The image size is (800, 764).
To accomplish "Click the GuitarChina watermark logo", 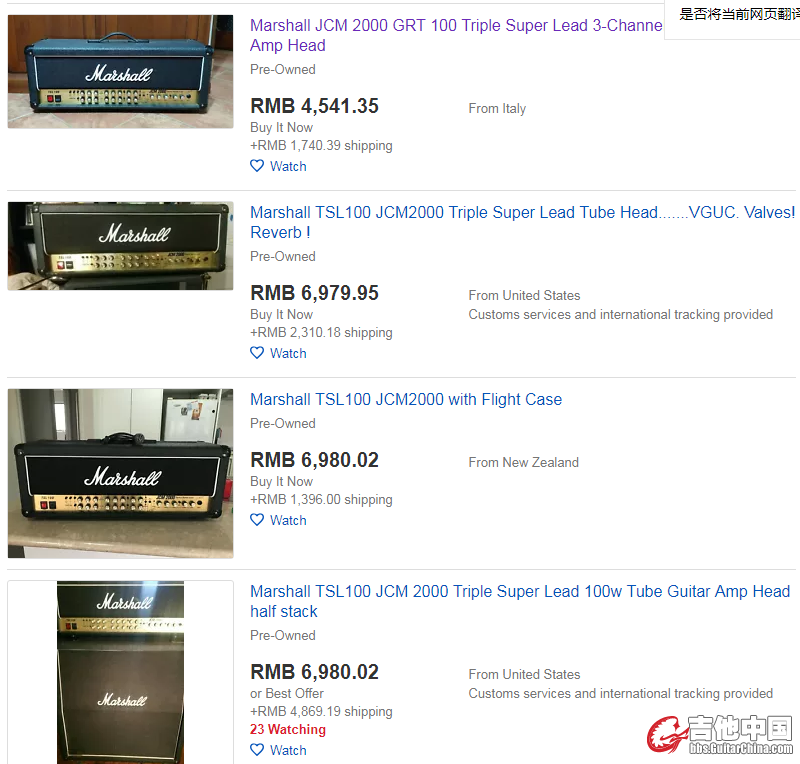I will click(720, 734).
